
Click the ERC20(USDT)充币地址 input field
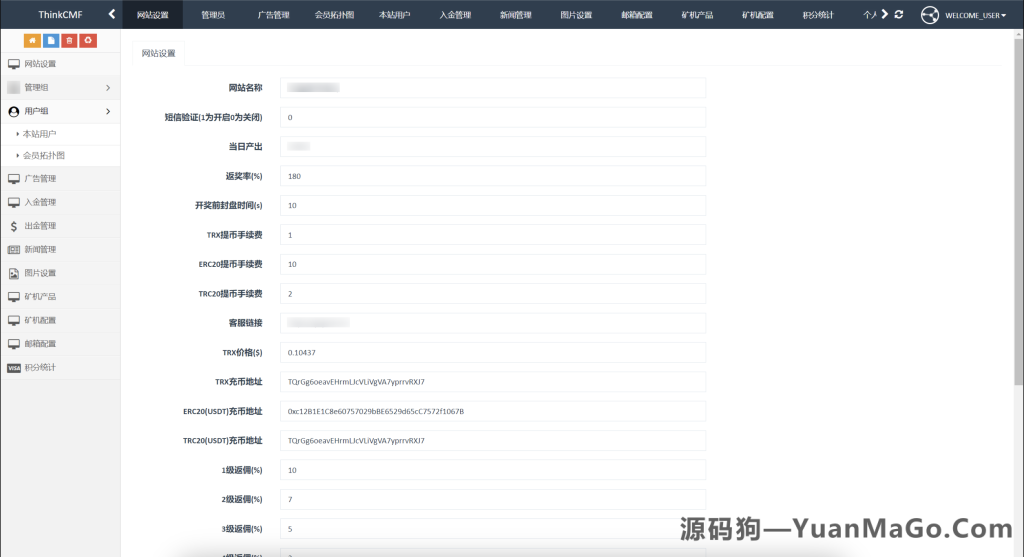coord(493,411)
